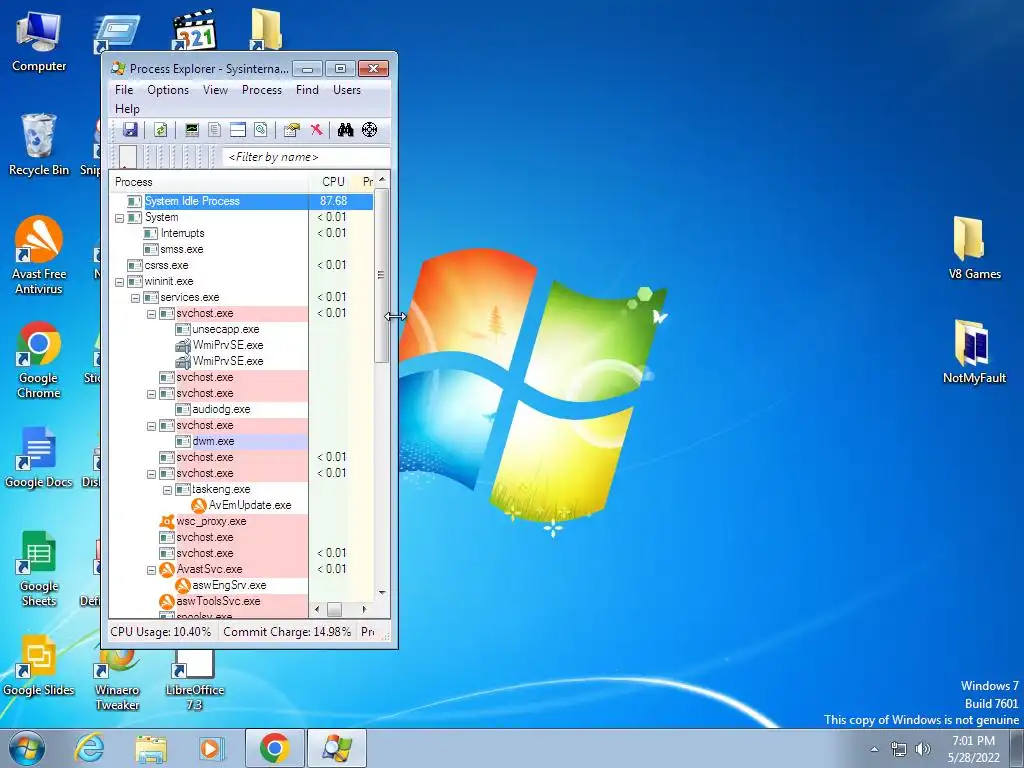Select the smss.exe process row

point(242,249)
